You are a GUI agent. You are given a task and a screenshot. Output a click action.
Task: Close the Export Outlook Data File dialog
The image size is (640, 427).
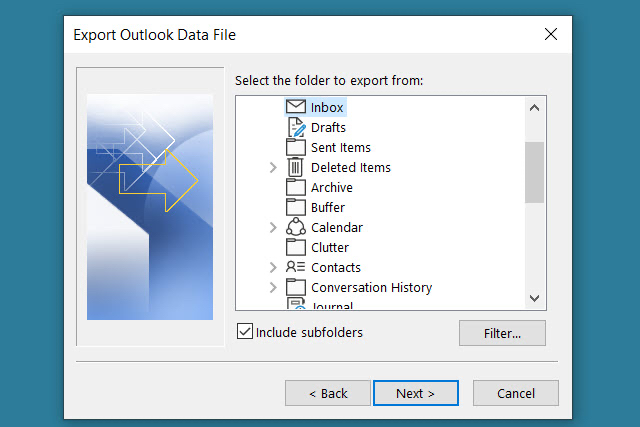point(550,34)
